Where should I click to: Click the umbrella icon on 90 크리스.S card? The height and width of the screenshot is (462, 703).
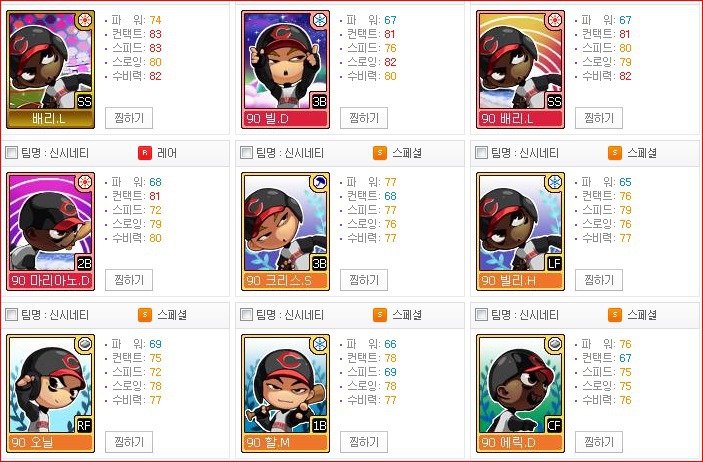coord(320,182)
